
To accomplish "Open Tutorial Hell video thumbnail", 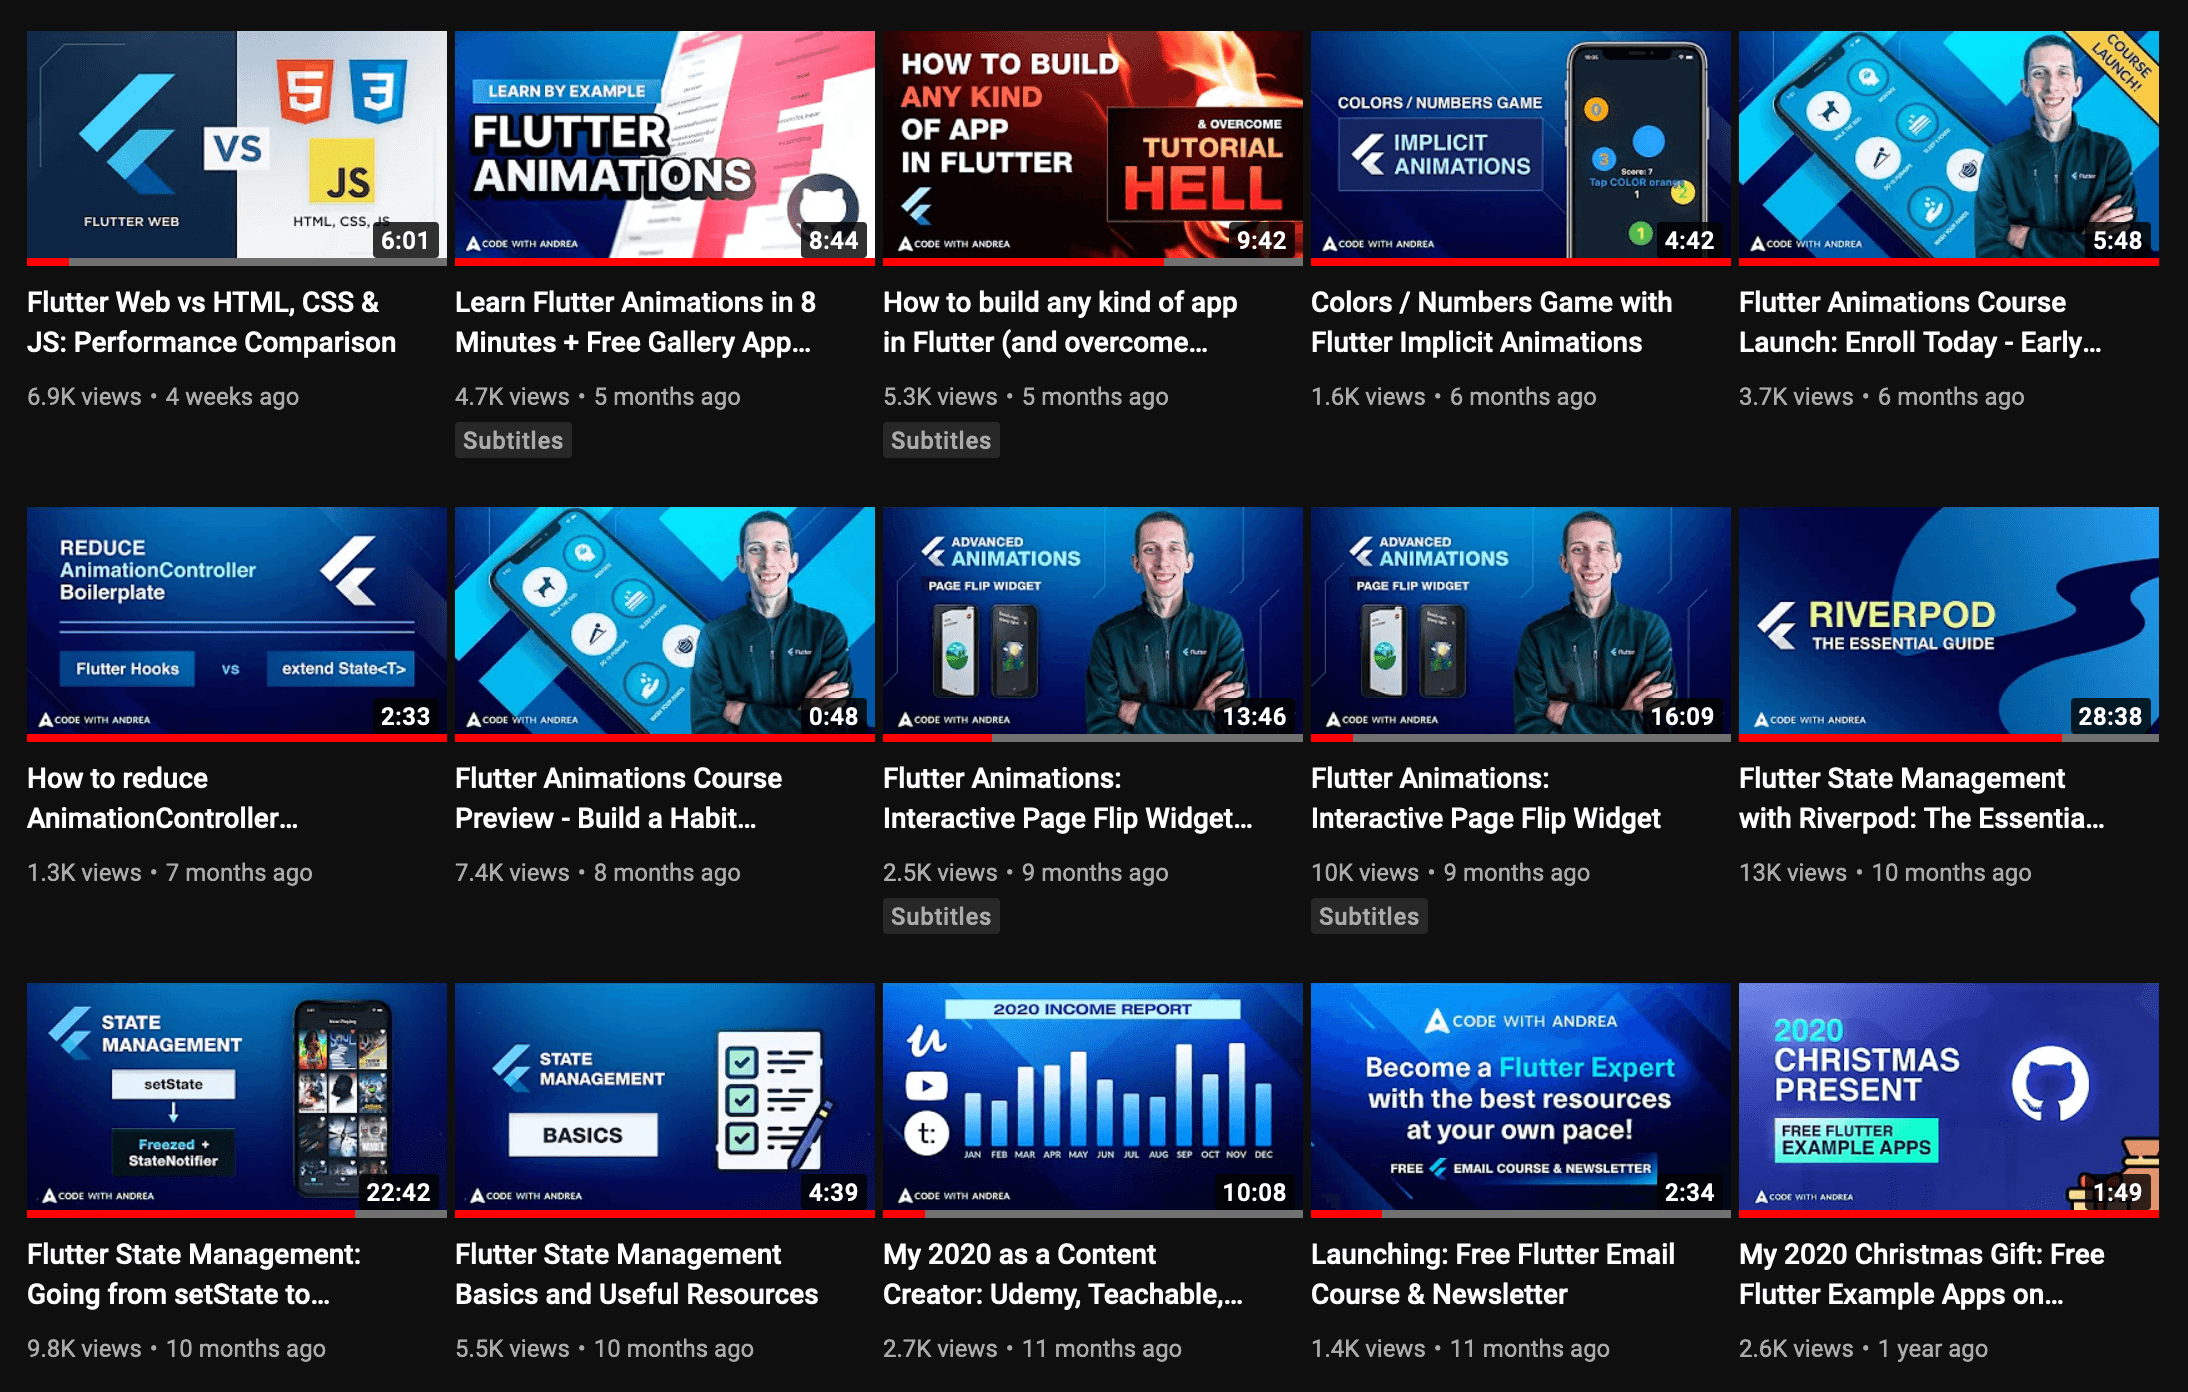I will (x=1092, y=145).
